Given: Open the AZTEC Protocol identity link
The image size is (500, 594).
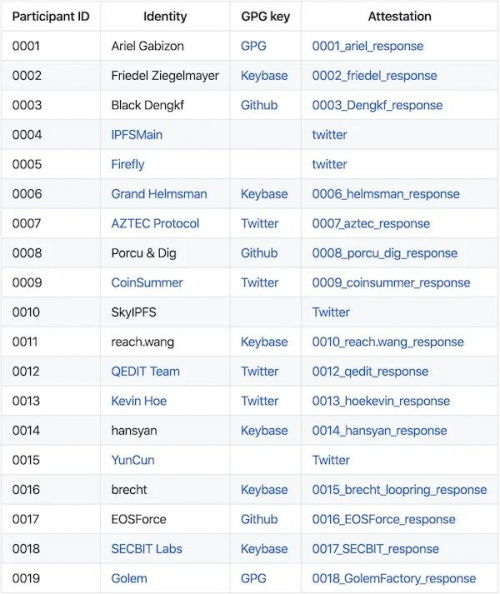Looking at the screenshot, I should point(155,224).
